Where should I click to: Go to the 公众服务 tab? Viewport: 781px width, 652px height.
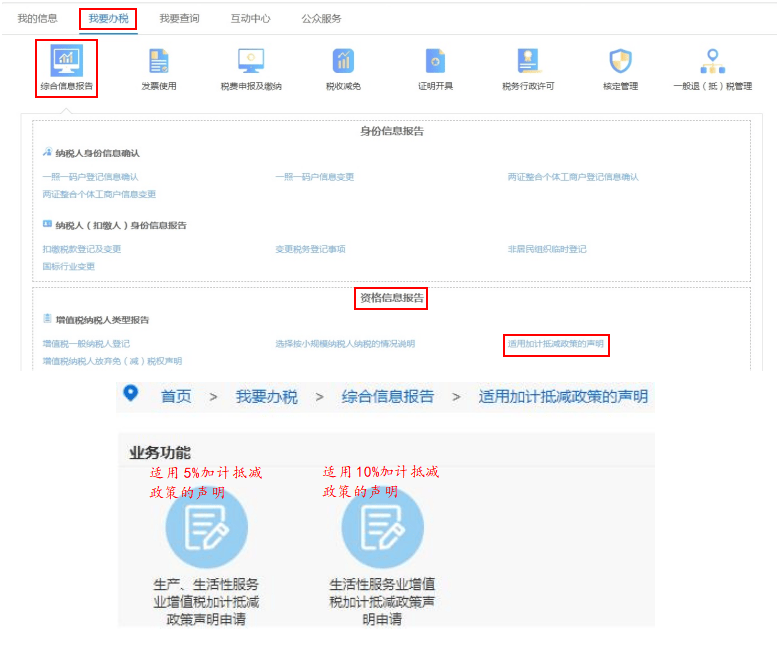pos(321,19)
